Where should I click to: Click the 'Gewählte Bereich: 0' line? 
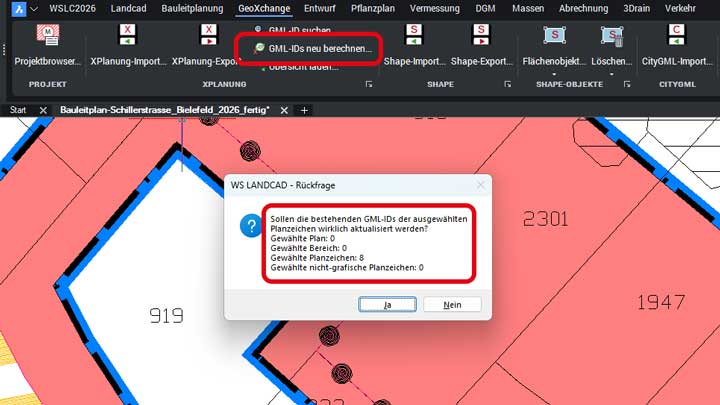(309, 248)
